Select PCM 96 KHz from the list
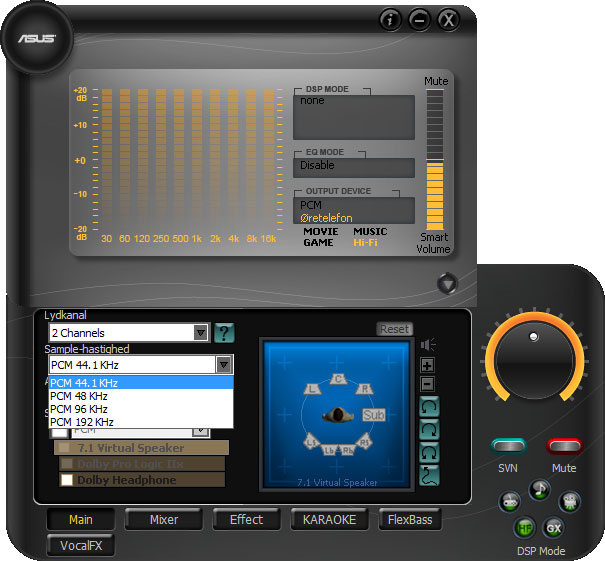Image resolution: width=605 pixels, height=561 pixels. (141, 409)
